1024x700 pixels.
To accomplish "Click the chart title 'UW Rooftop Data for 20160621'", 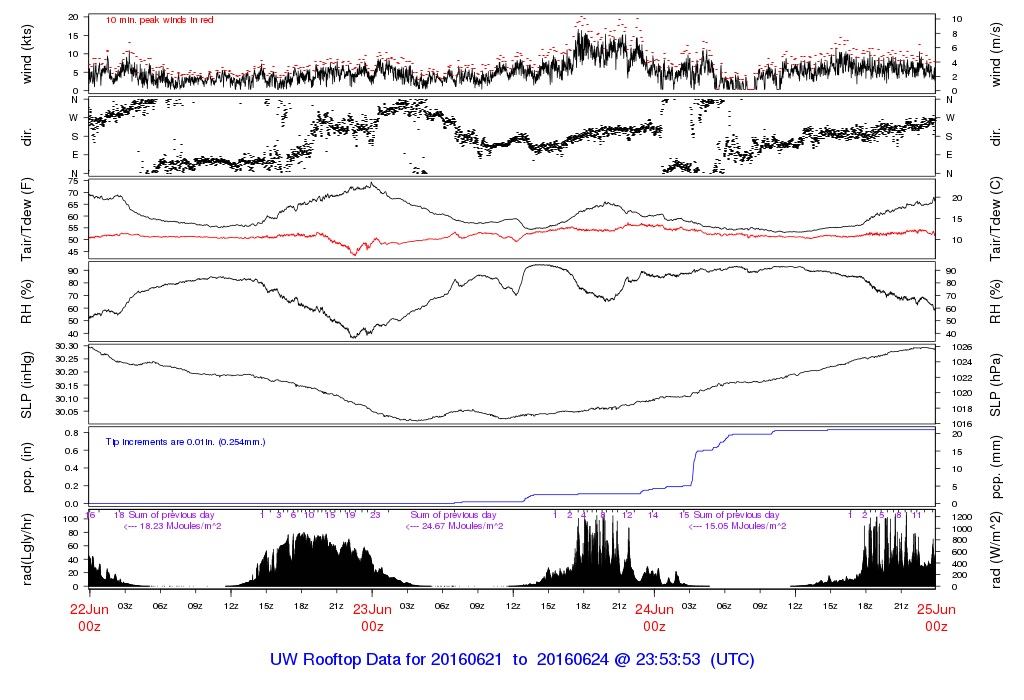I will 386,660.
